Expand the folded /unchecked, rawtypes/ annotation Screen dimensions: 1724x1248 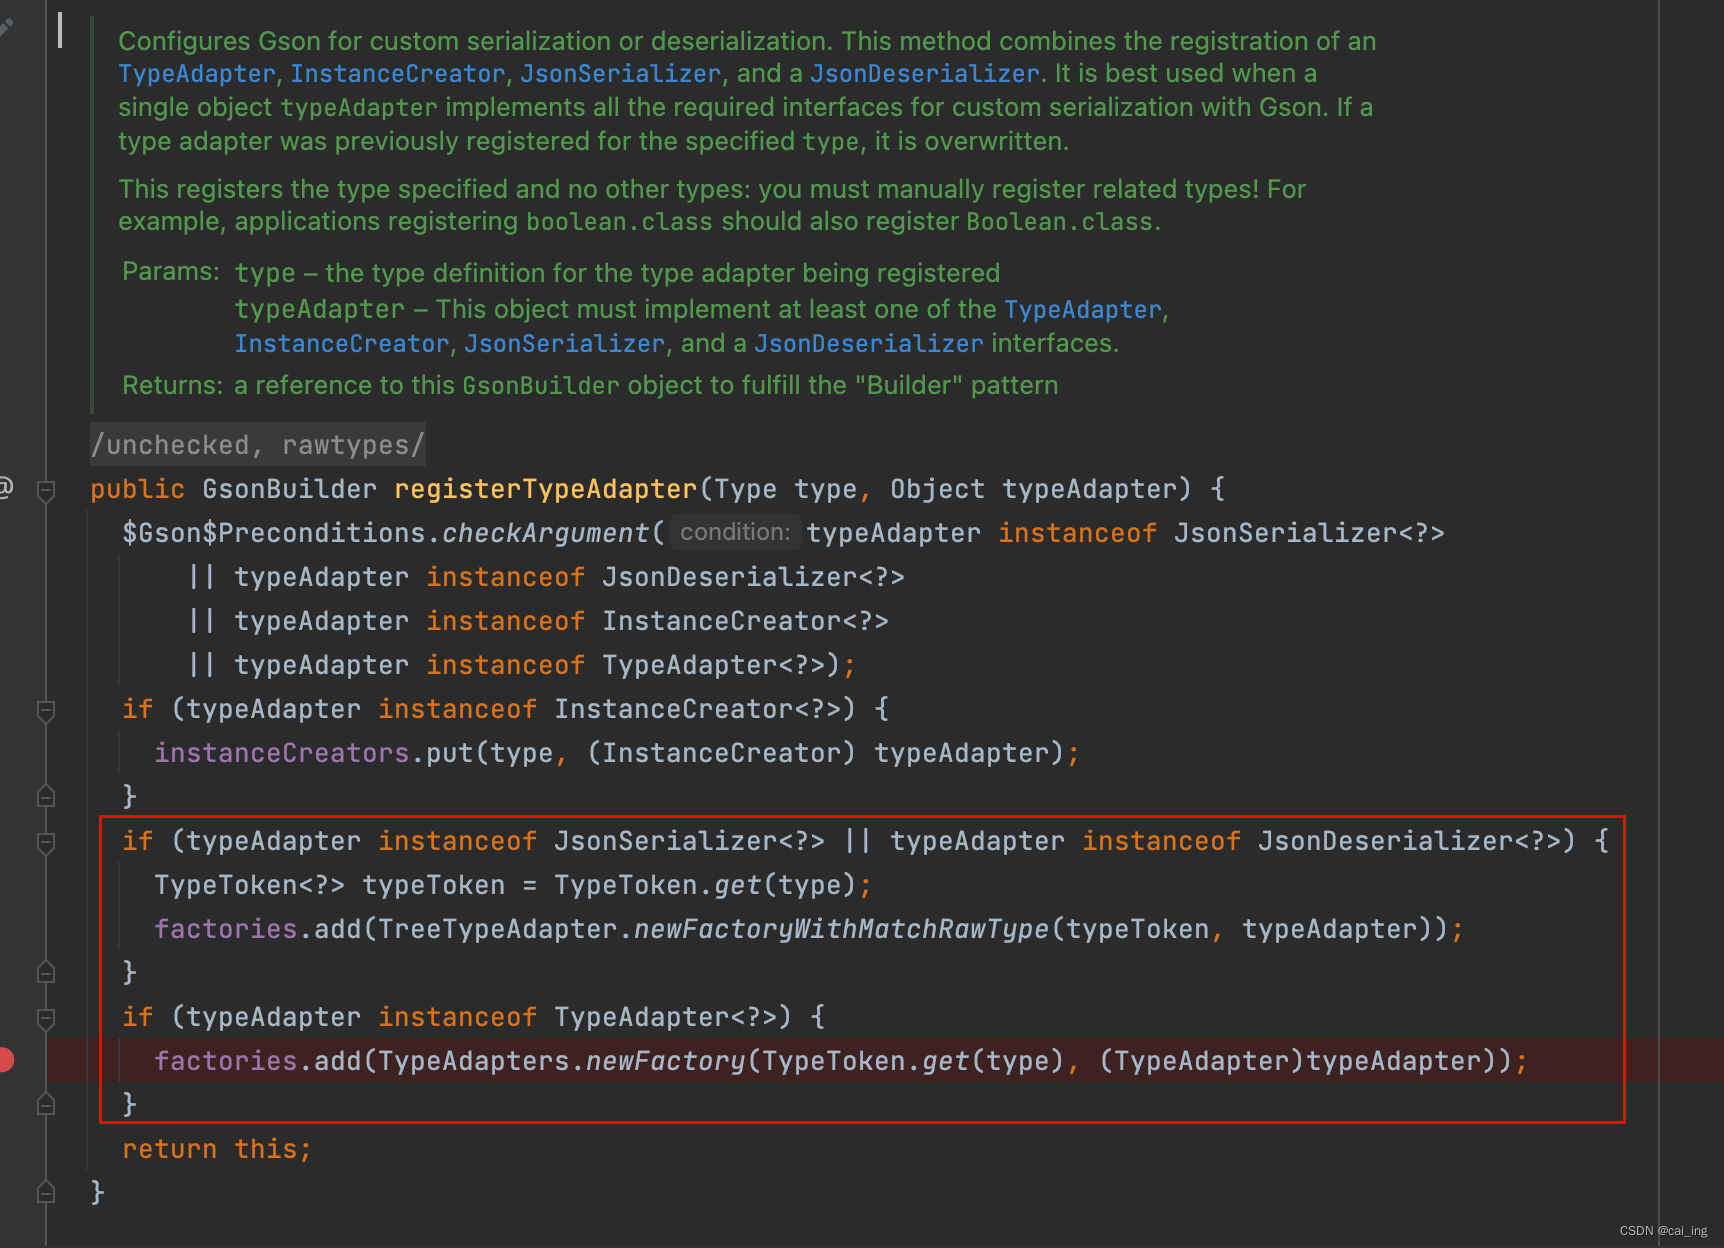[258, 445]
